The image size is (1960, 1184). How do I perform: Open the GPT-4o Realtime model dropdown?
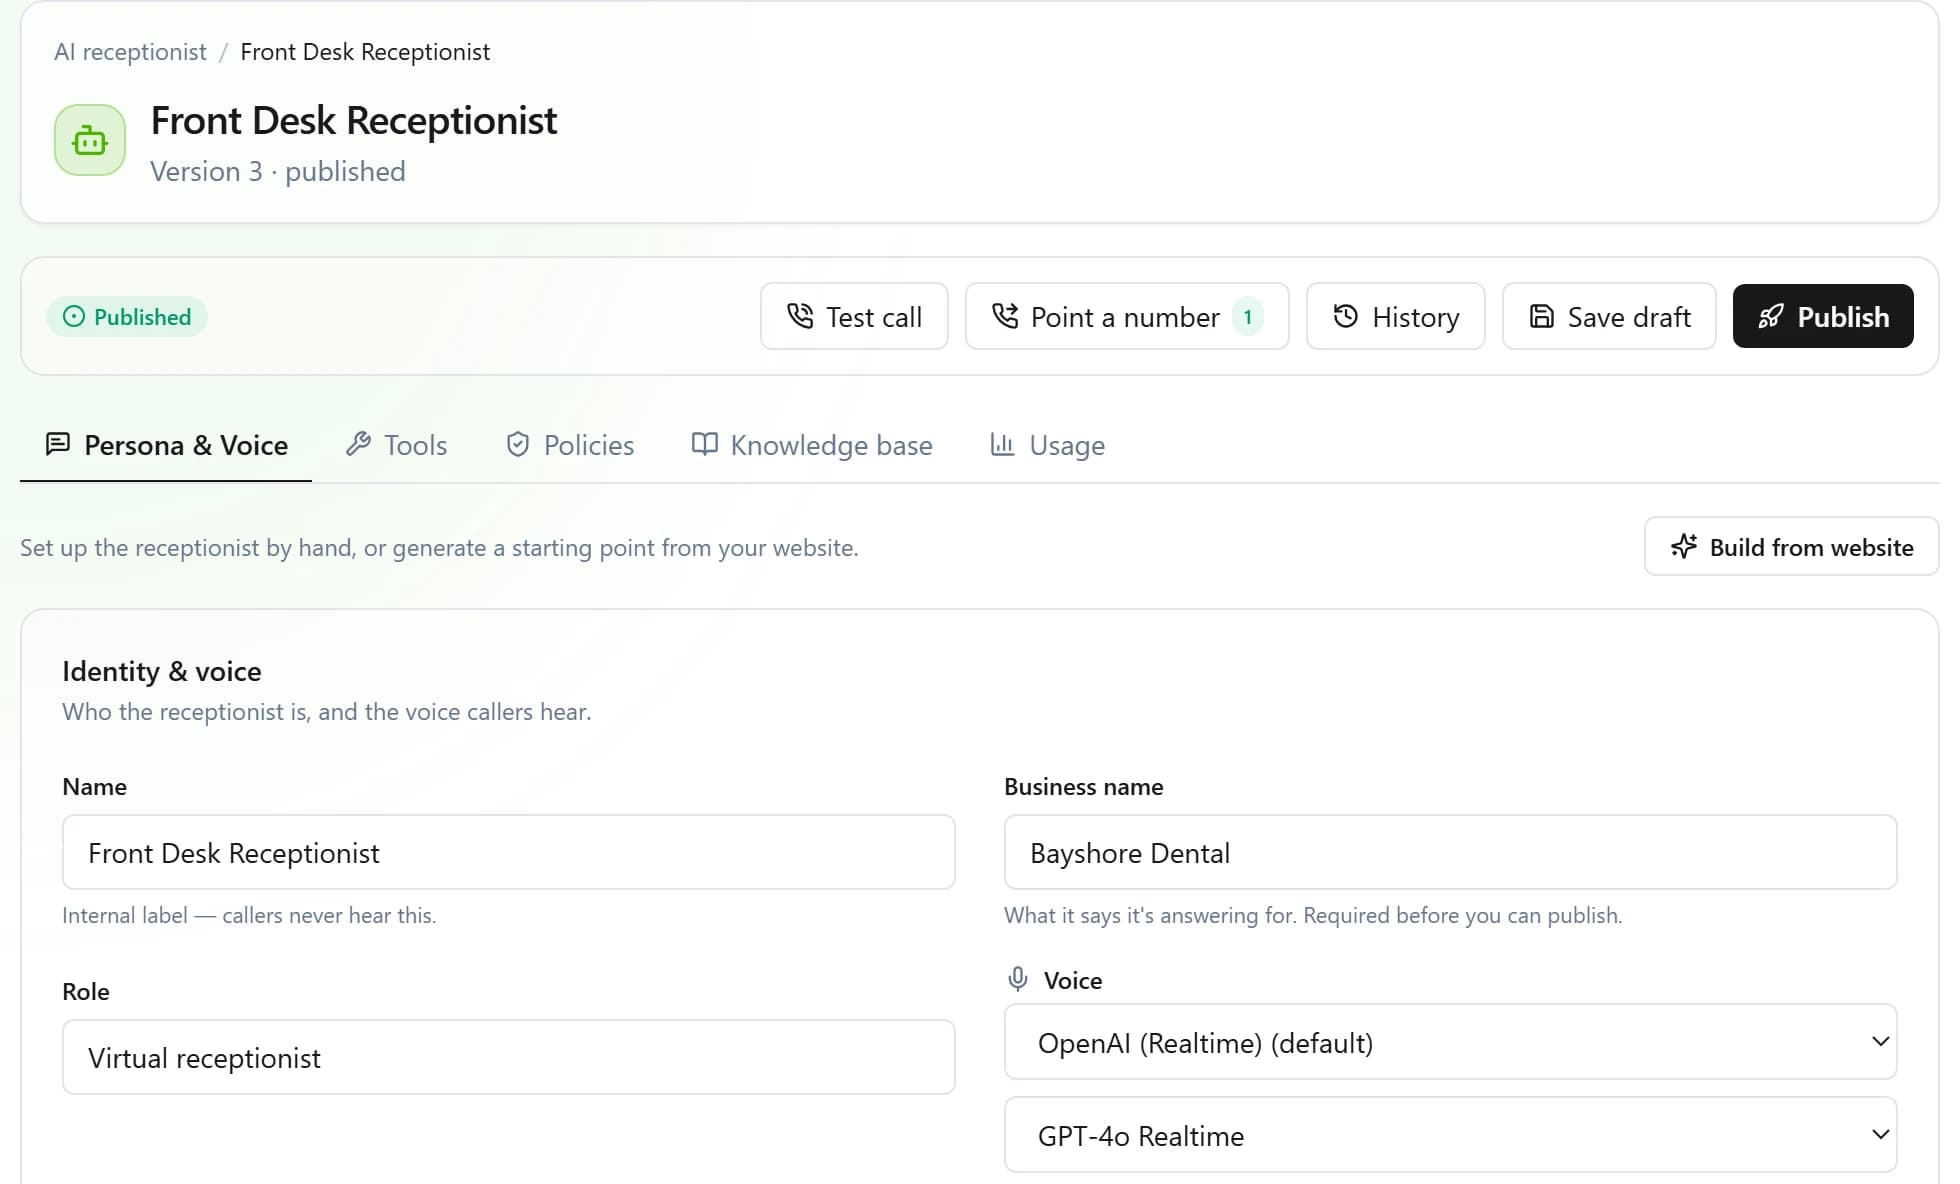click(1450, 1135)
